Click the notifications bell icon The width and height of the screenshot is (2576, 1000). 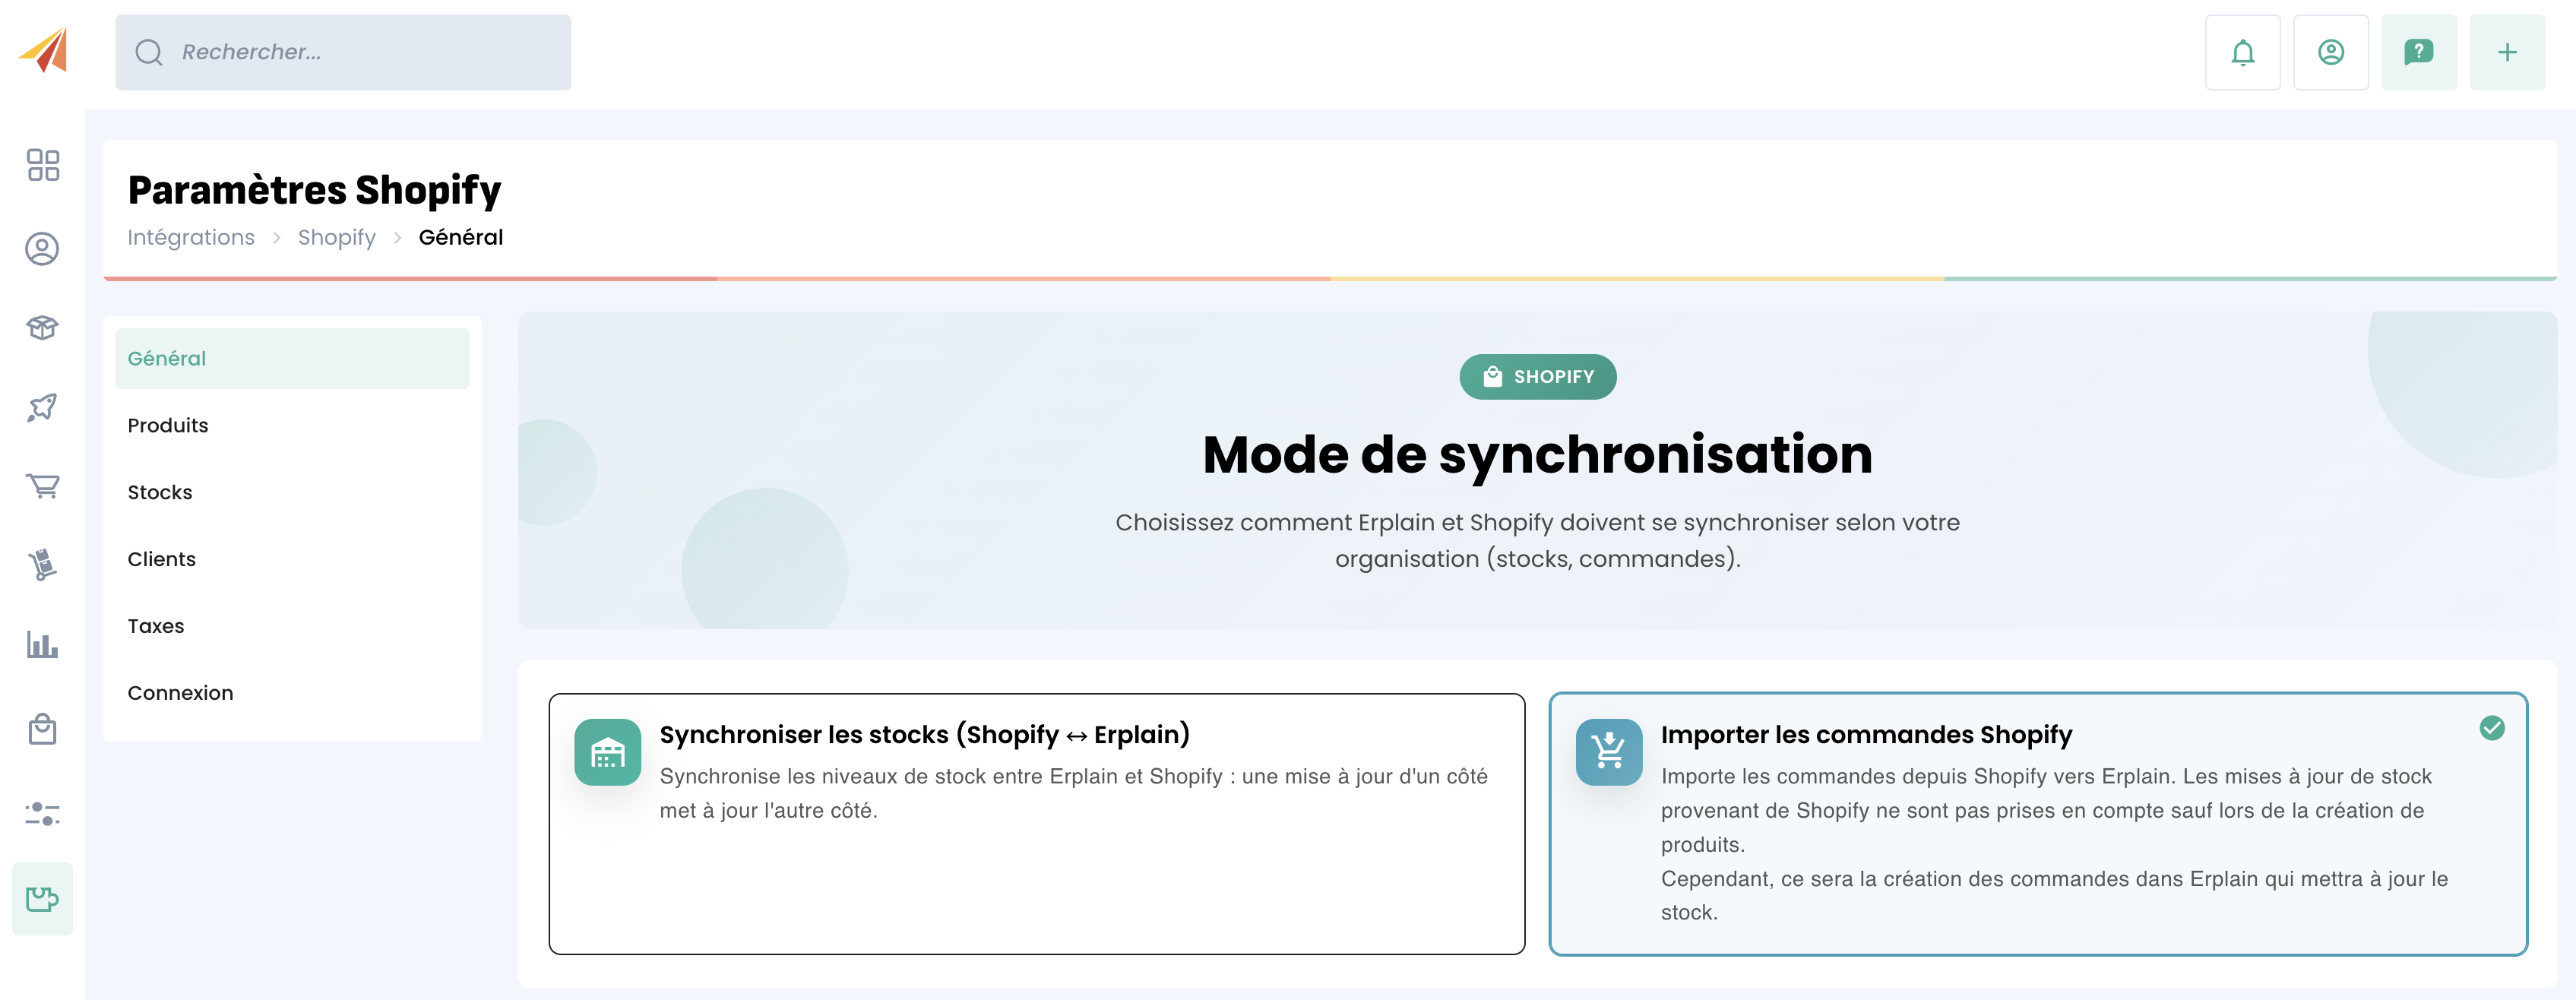click(2242, 52)
